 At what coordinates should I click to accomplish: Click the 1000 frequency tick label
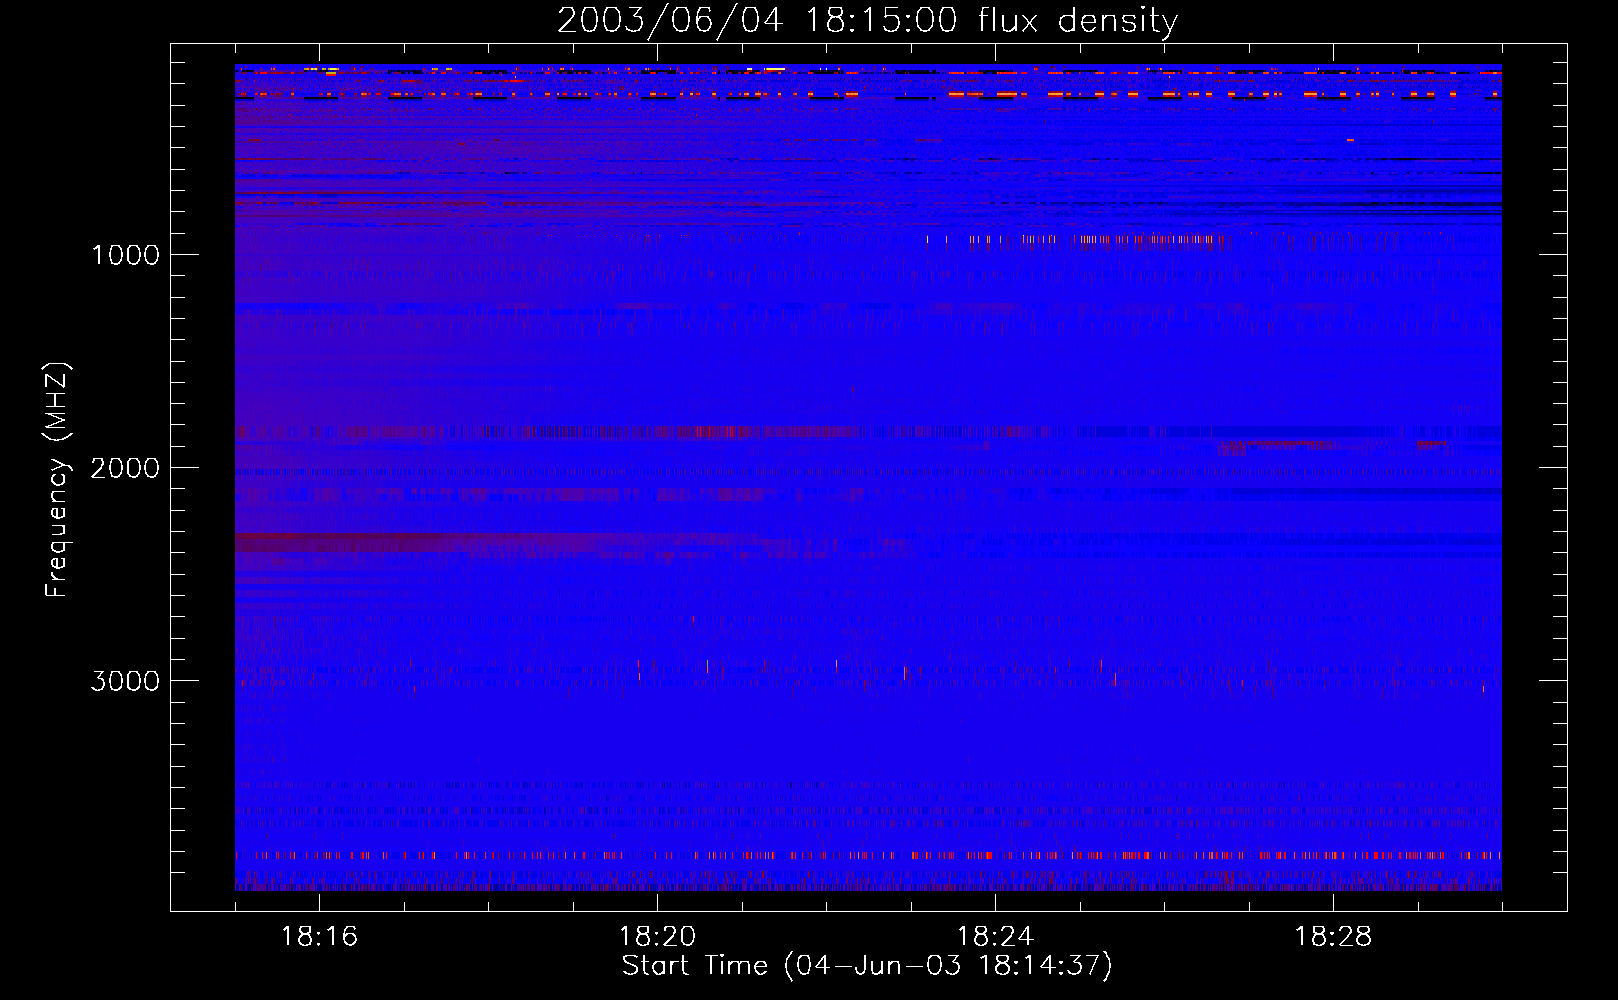[x=125, y=254]
